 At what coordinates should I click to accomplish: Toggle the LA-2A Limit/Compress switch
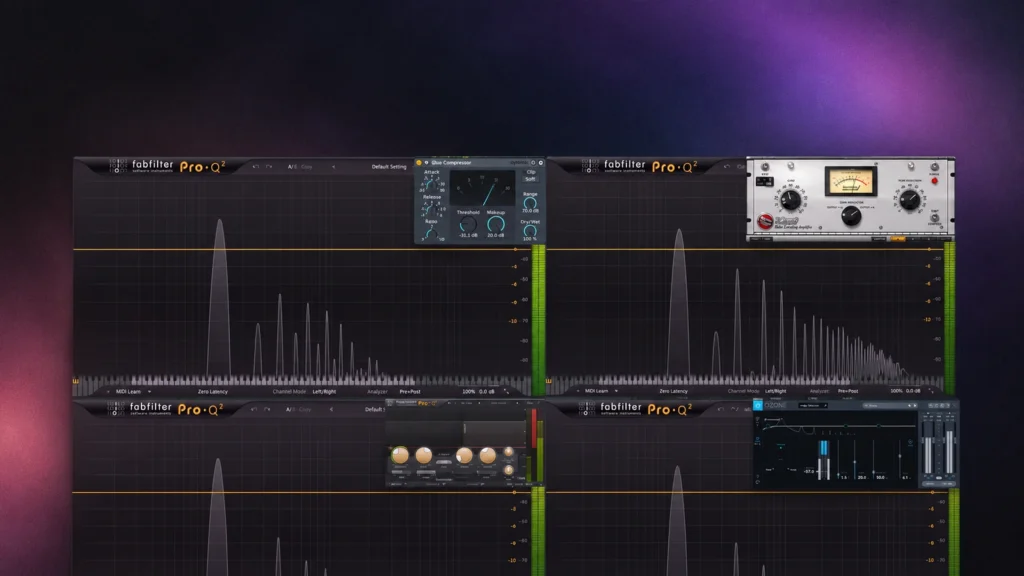pos(935,218)
